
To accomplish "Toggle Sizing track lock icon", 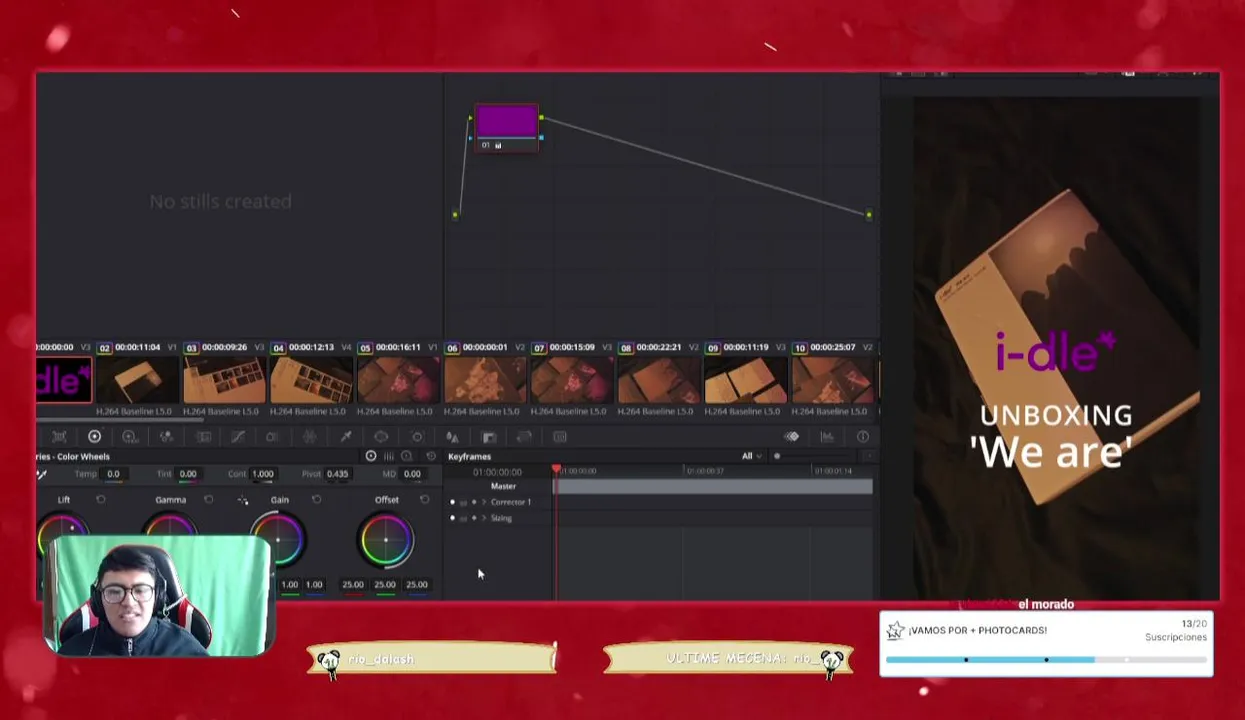I will pos(463,518).
